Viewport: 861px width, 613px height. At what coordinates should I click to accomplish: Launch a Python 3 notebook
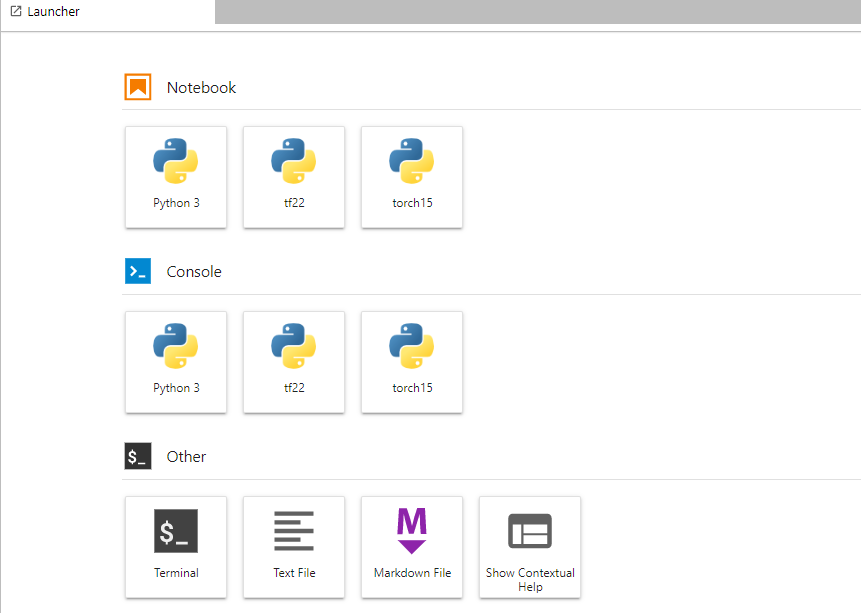(x=176, y=177)
